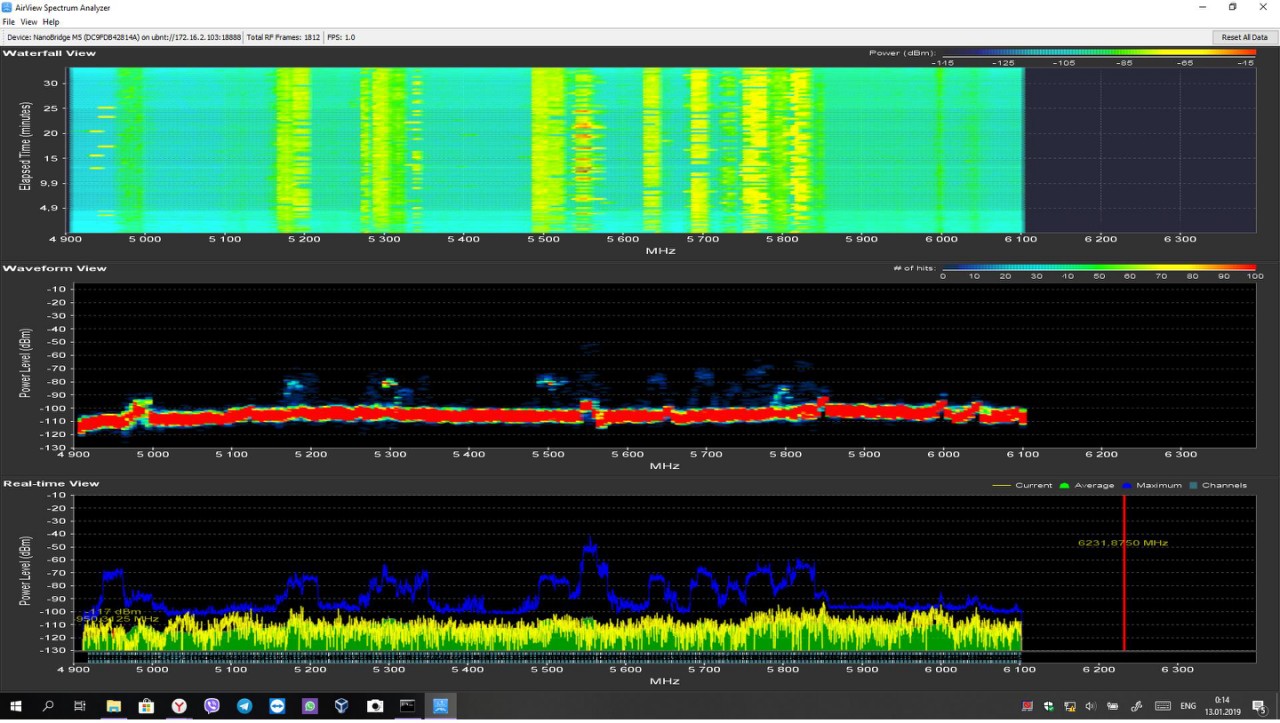Click the AirView icon in the taskbar
The width and height of the screenshot is (1280, 723).
point(440,706)
